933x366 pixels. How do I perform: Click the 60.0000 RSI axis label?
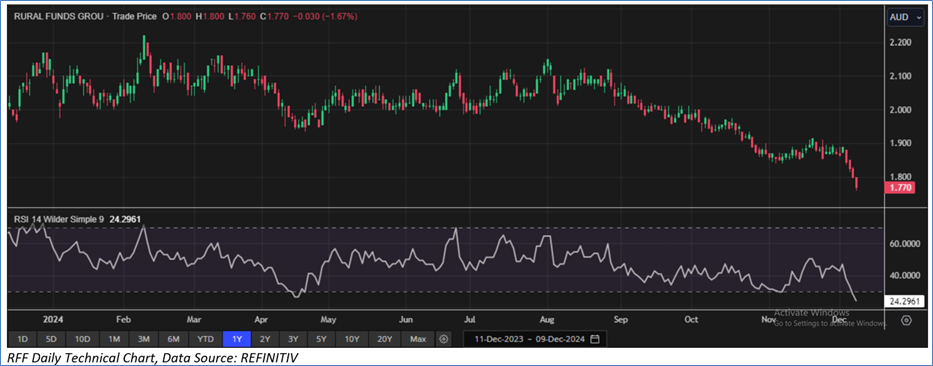click(904, 243)
